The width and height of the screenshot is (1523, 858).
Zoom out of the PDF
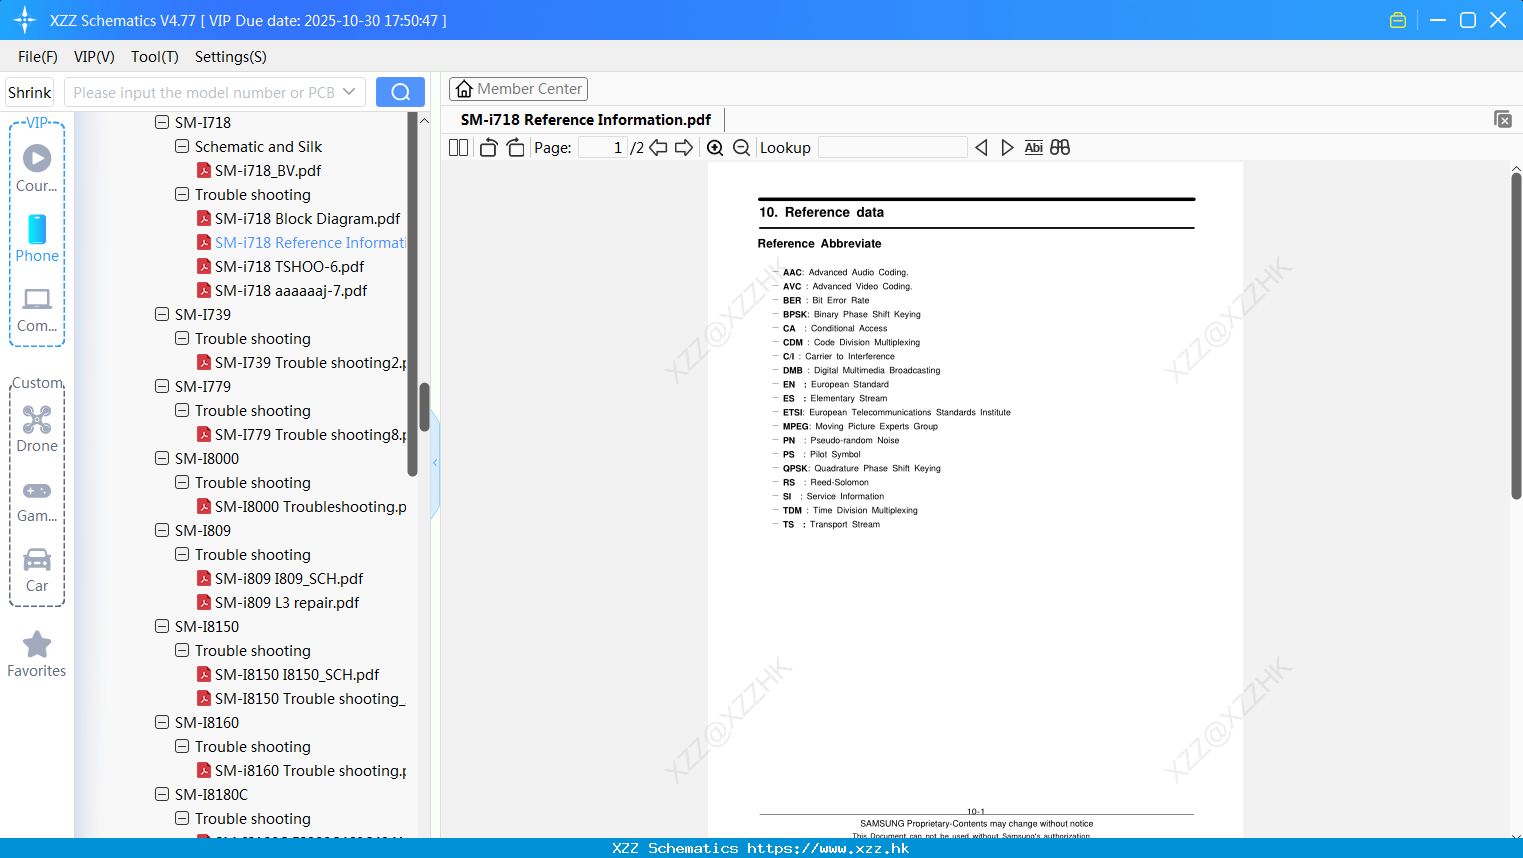coord(741,148)
